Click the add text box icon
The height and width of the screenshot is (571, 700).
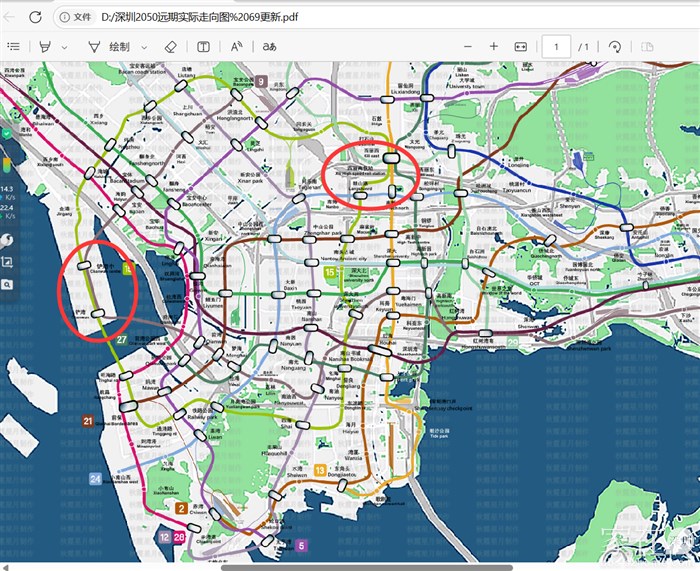(203, 47)
